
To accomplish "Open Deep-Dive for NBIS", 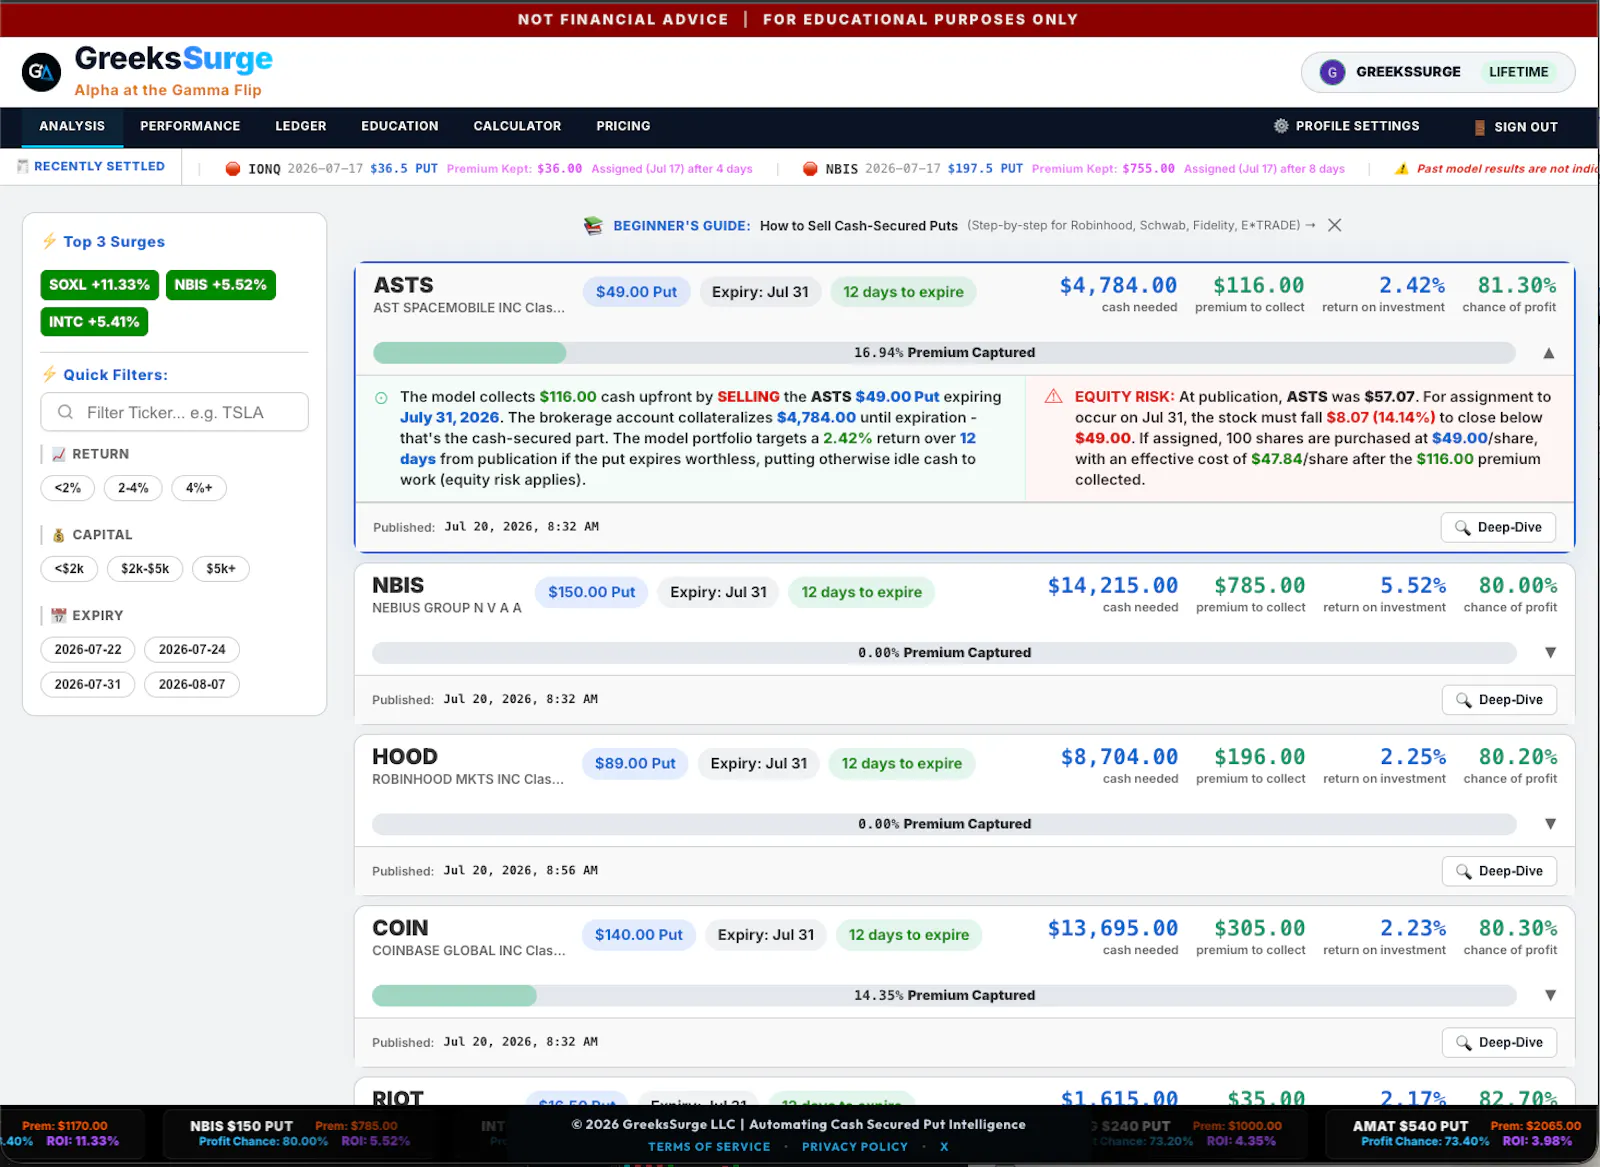I will pyautogui.click(x=1499, y=700).
